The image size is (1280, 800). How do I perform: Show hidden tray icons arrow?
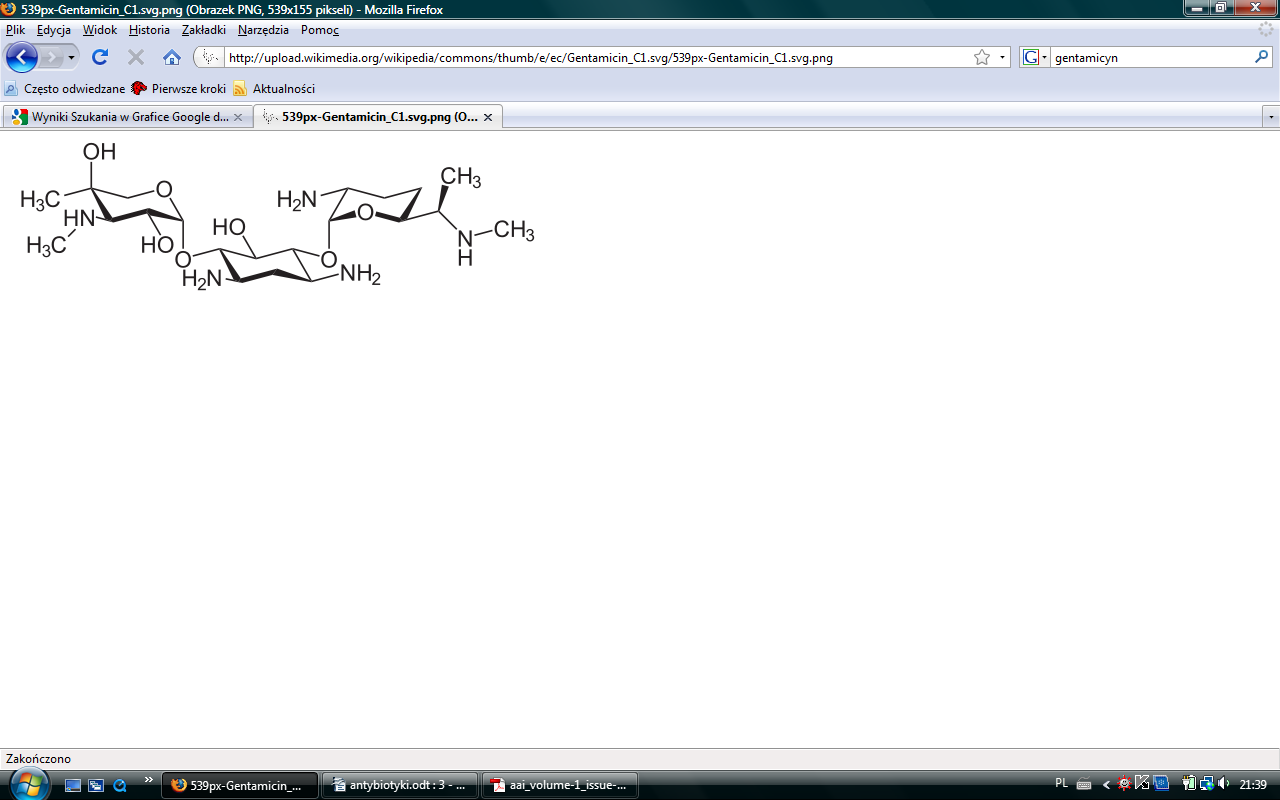tap(1106, 785)
